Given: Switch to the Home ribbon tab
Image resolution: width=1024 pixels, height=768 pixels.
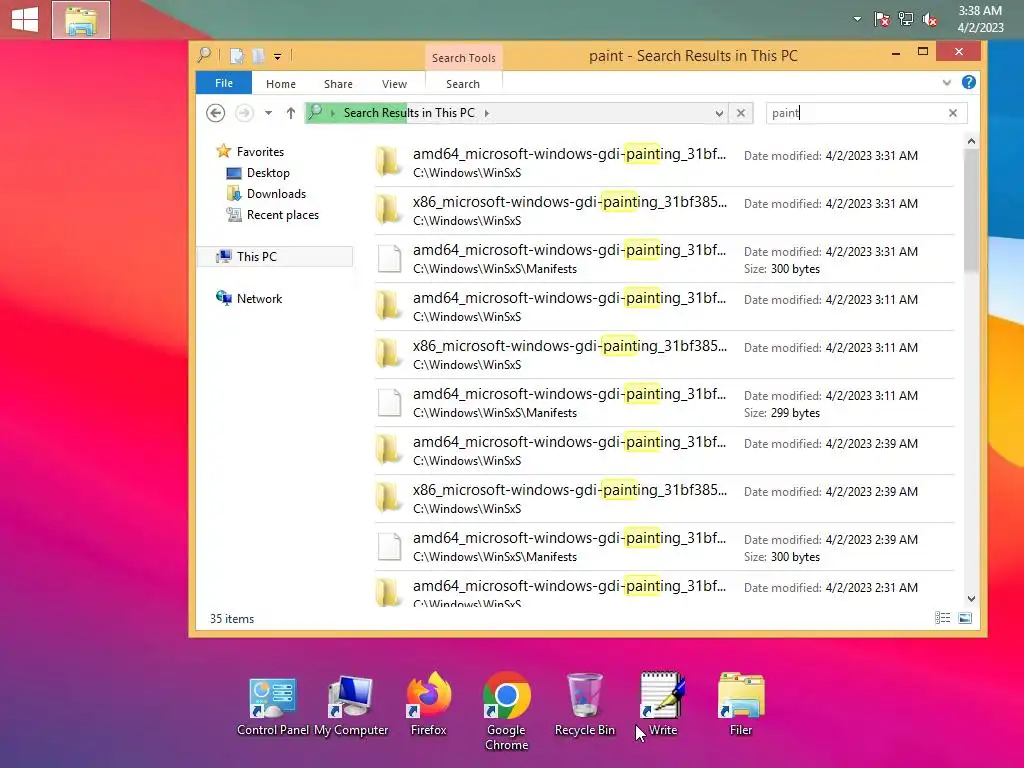Looking at the screenshot, I should (x=281, y=84).
